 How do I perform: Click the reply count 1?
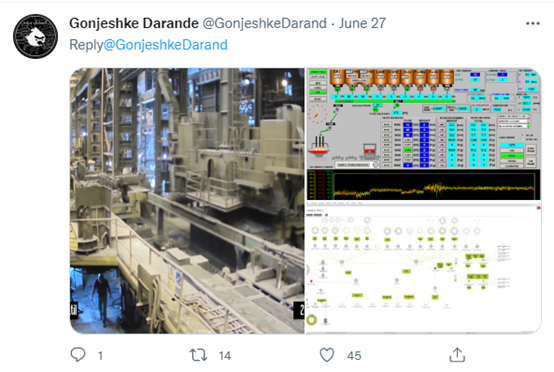(x=100, y=355)
